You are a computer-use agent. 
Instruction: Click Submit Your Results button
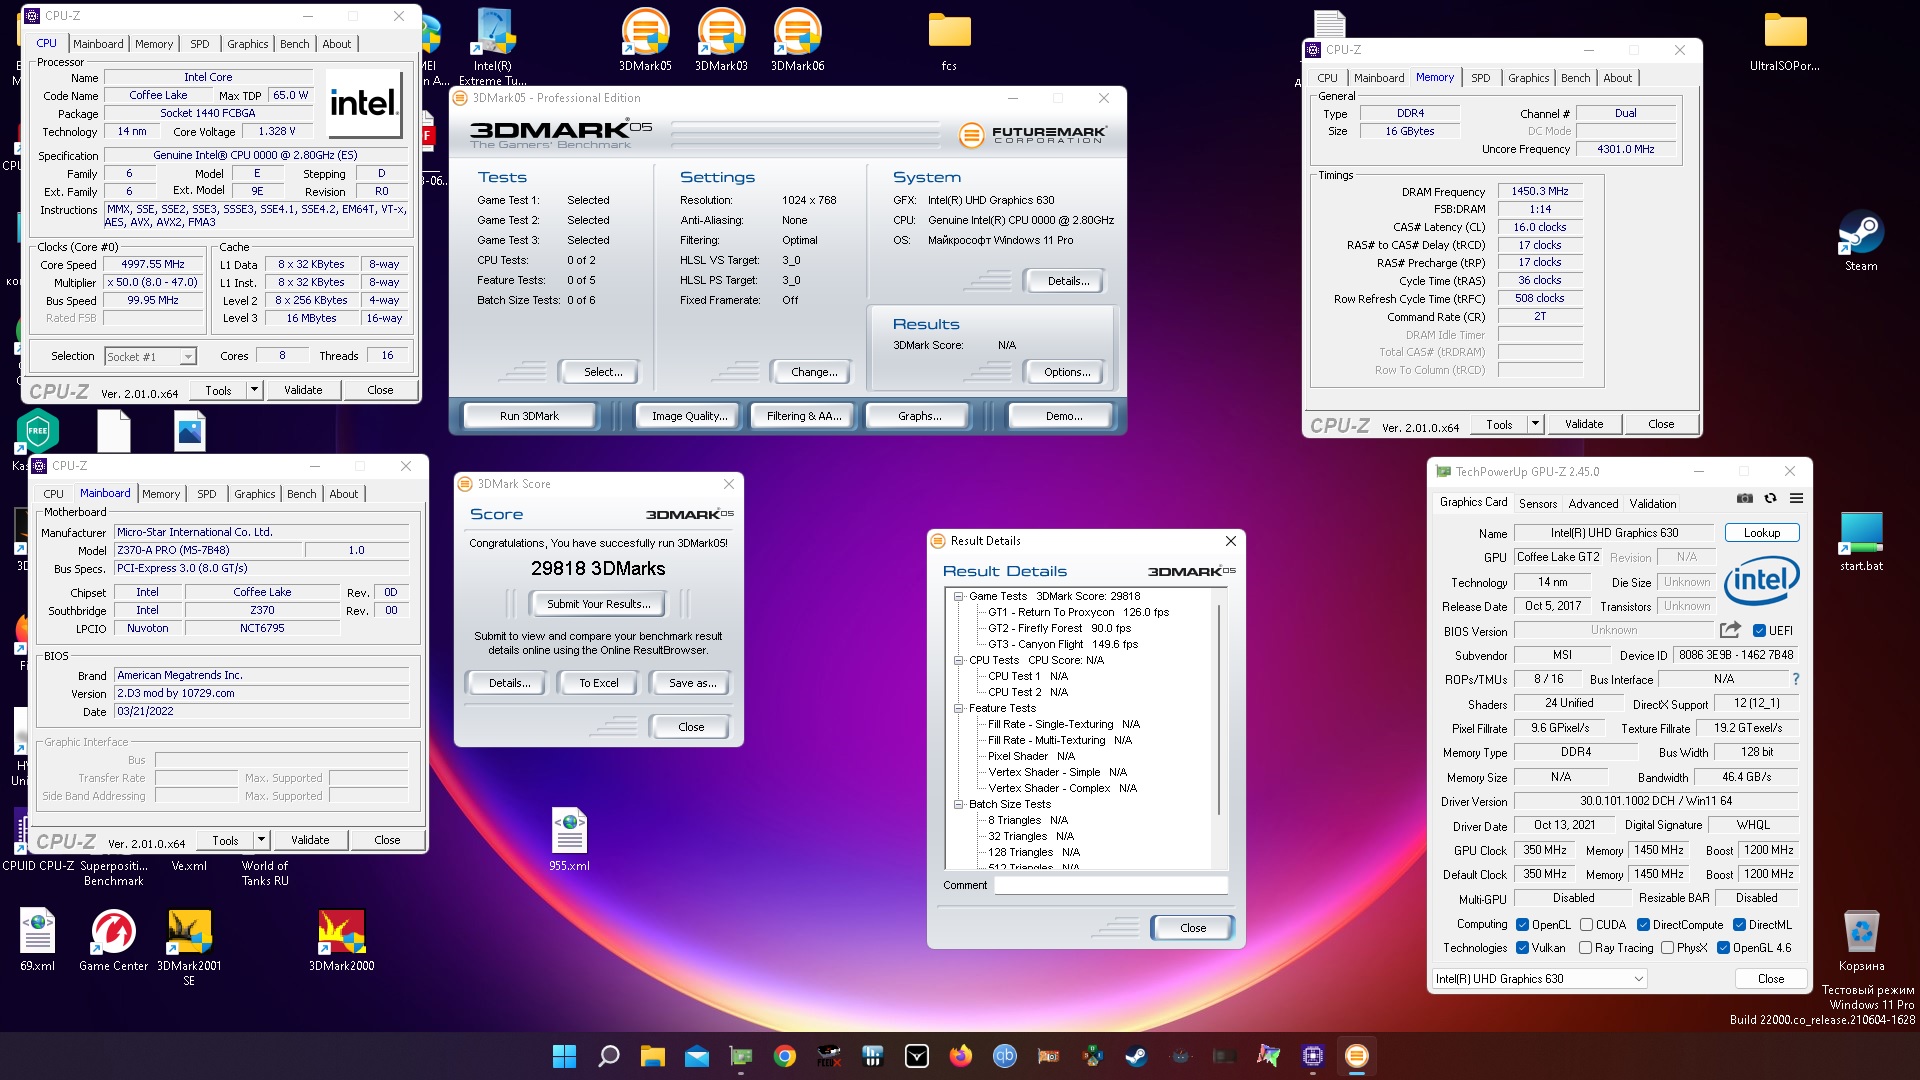point(598,604)
